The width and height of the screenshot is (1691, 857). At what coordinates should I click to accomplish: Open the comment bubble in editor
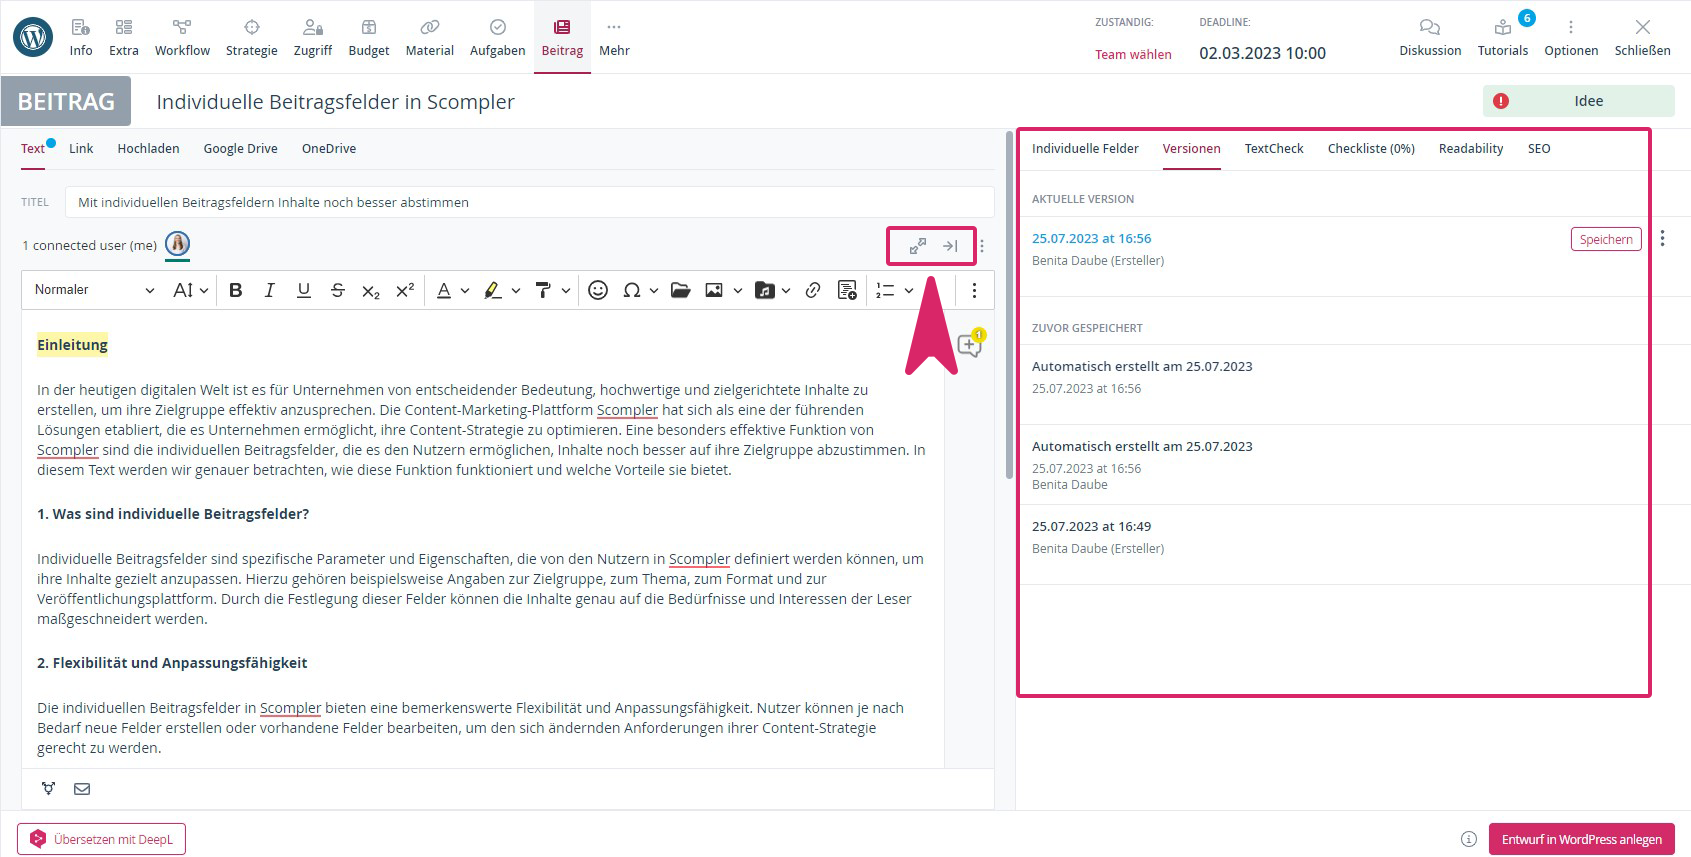pyautogui.click(x=969, y=345)
